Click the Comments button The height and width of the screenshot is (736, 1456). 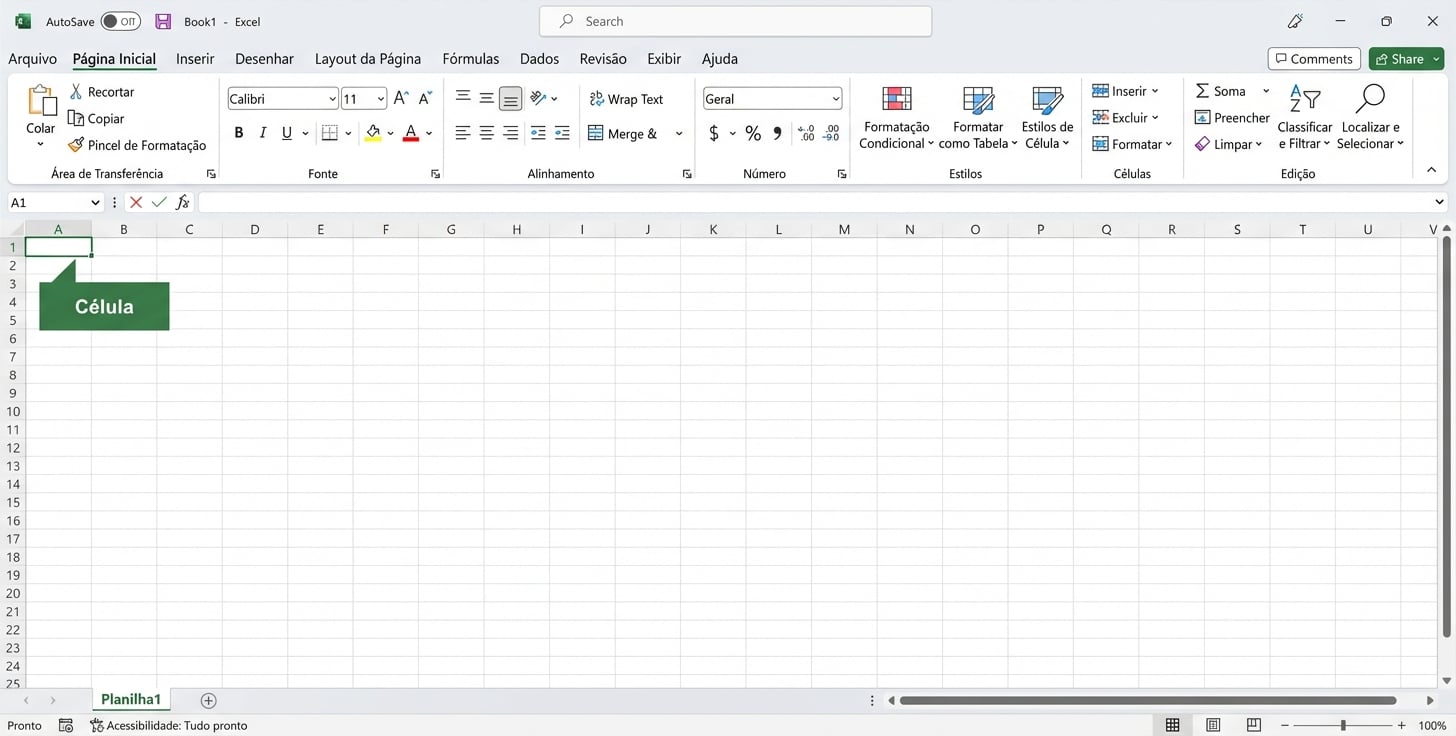coord(1314,59)
